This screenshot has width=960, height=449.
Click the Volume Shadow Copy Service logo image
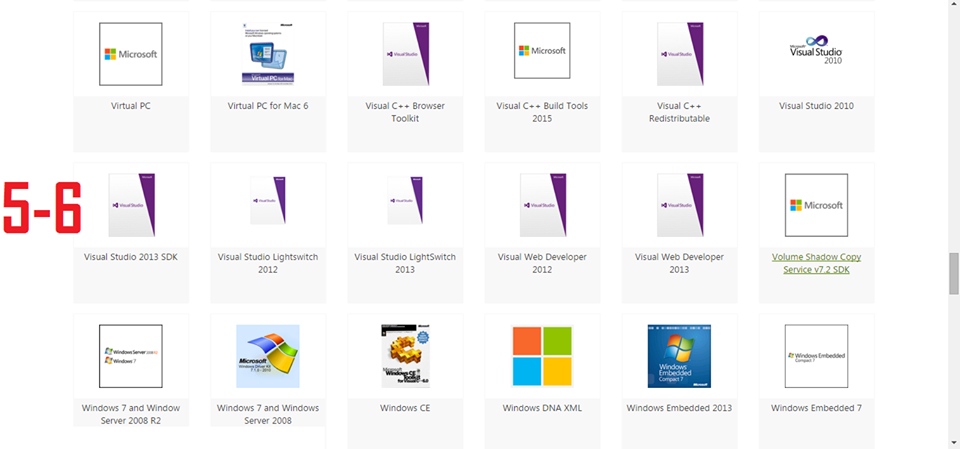817,205
